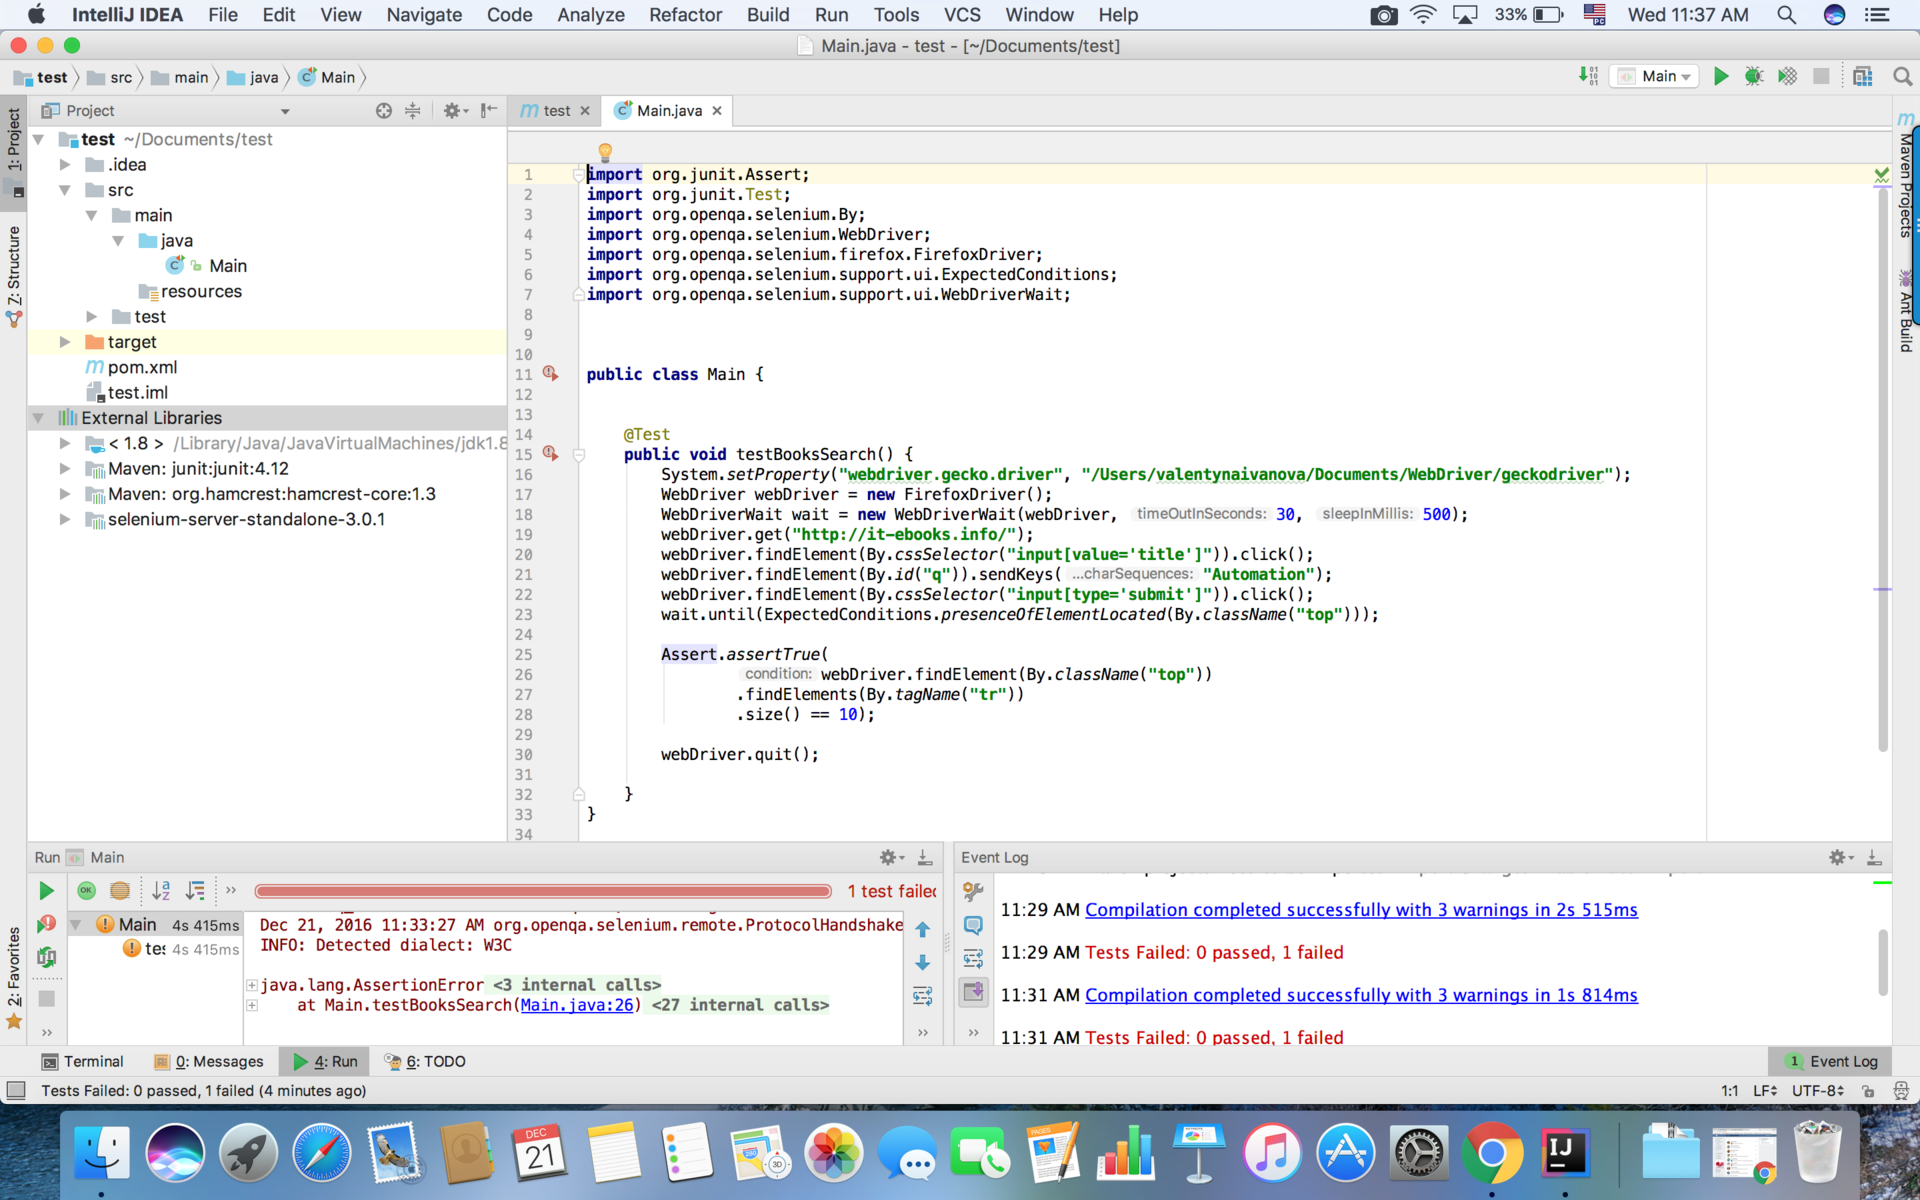
Task: Open 0: Messages tool window
Action: [x=209, y=1061]
